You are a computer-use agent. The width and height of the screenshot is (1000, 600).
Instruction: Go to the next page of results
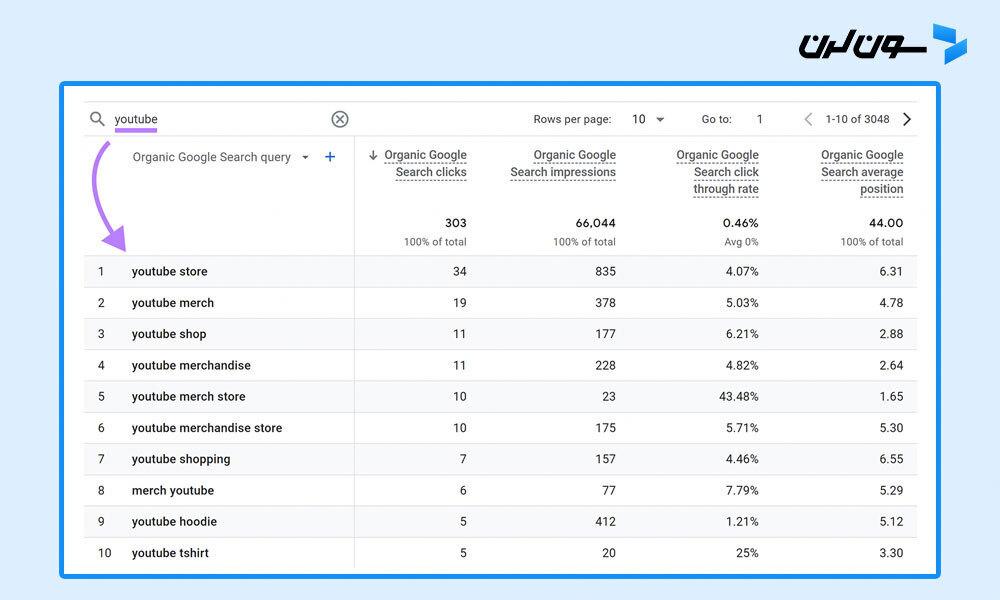click(907, 119)
